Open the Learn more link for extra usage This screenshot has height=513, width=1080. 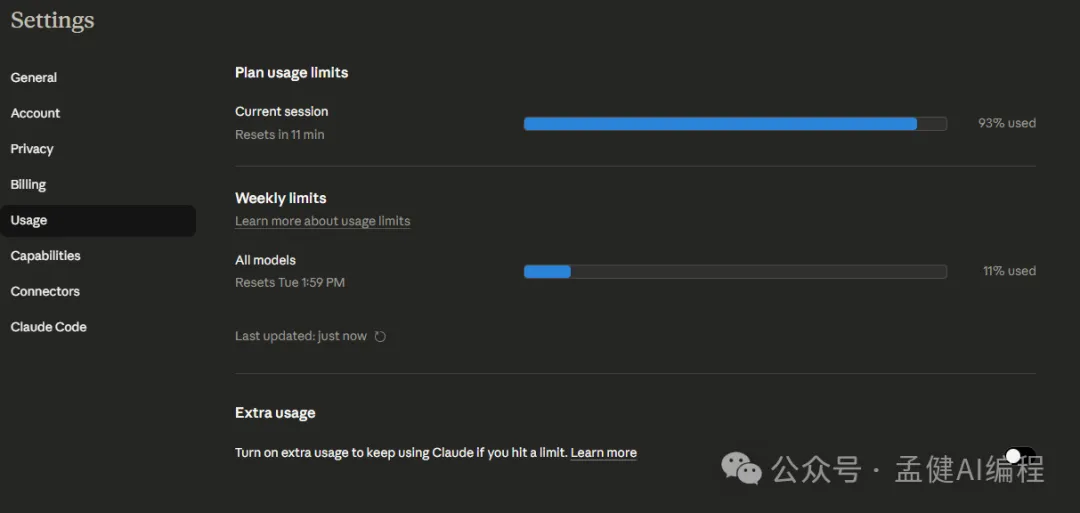[x=603, y=453]
